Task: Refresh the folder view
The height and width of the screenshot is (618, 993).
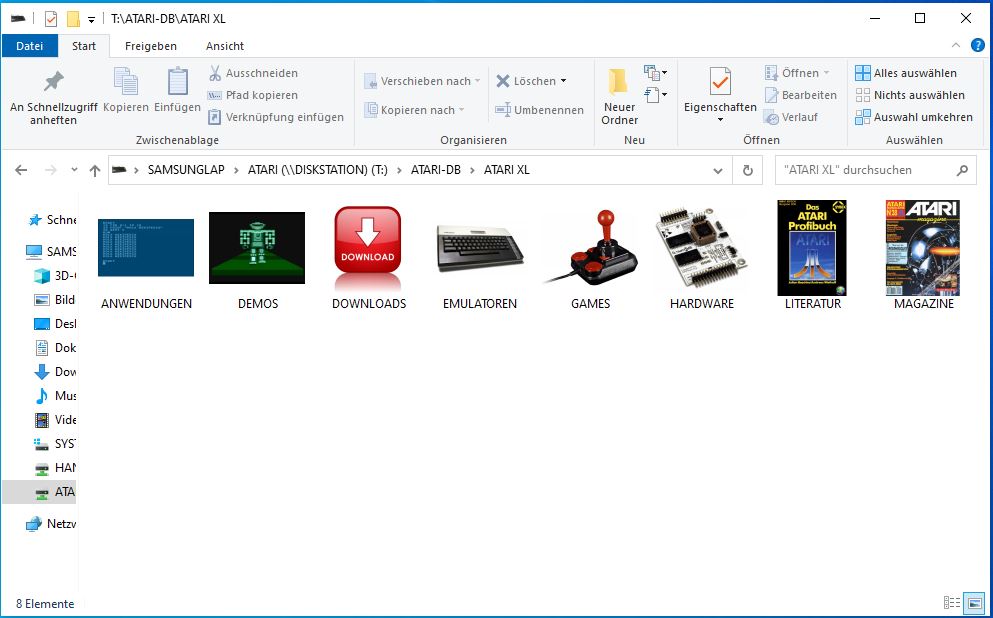Action: coord(748,170)
